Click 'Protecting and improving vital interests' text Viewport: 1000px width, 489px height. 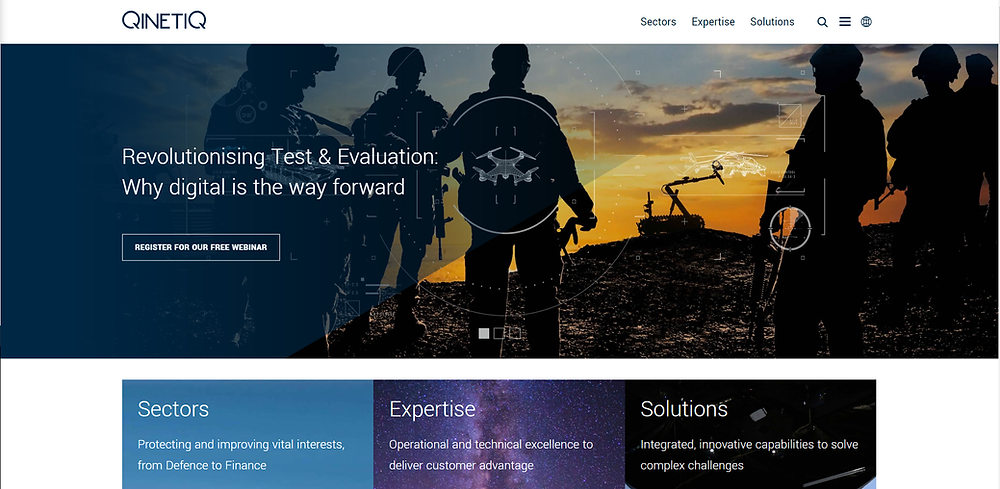pos(242,455)
